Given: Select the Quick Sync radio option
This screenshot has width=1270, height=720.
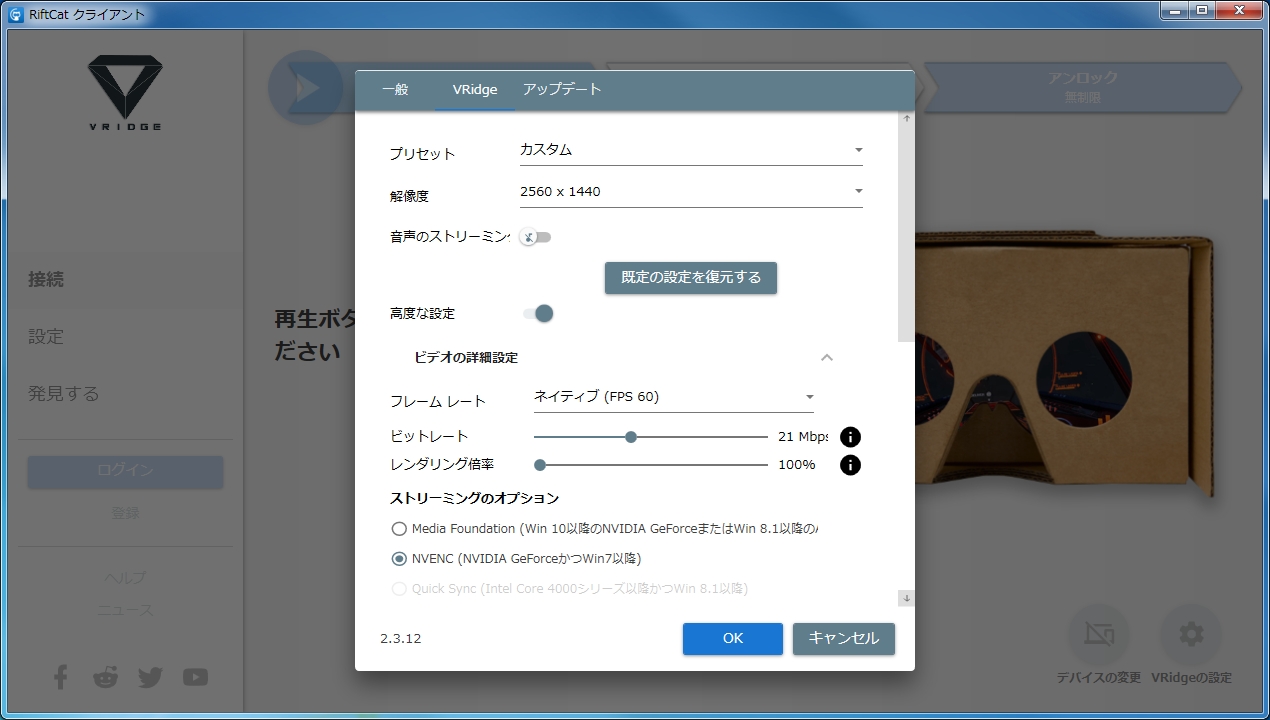Looking at the screenshot, I should 399,589.
